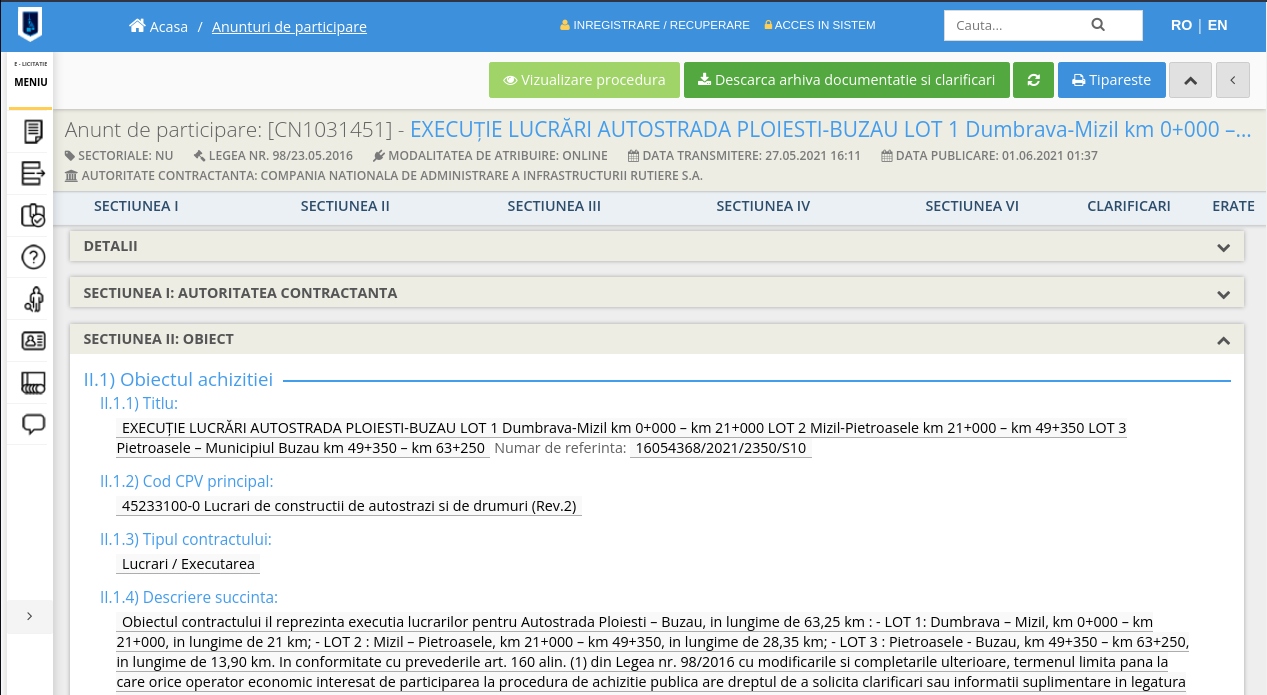Collapse SECTIUNEA II: OBIECT panel
The width and height of the screenshot is (1267, 695).
pyautogui.click(x=1222, y=340)
